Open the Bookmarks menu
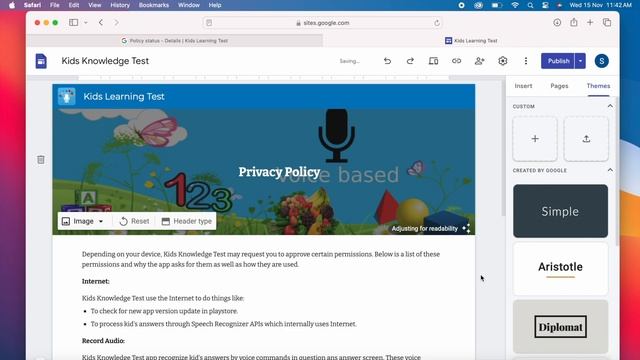The width and height of the screenshot is (640, 360). coord(154,5)
